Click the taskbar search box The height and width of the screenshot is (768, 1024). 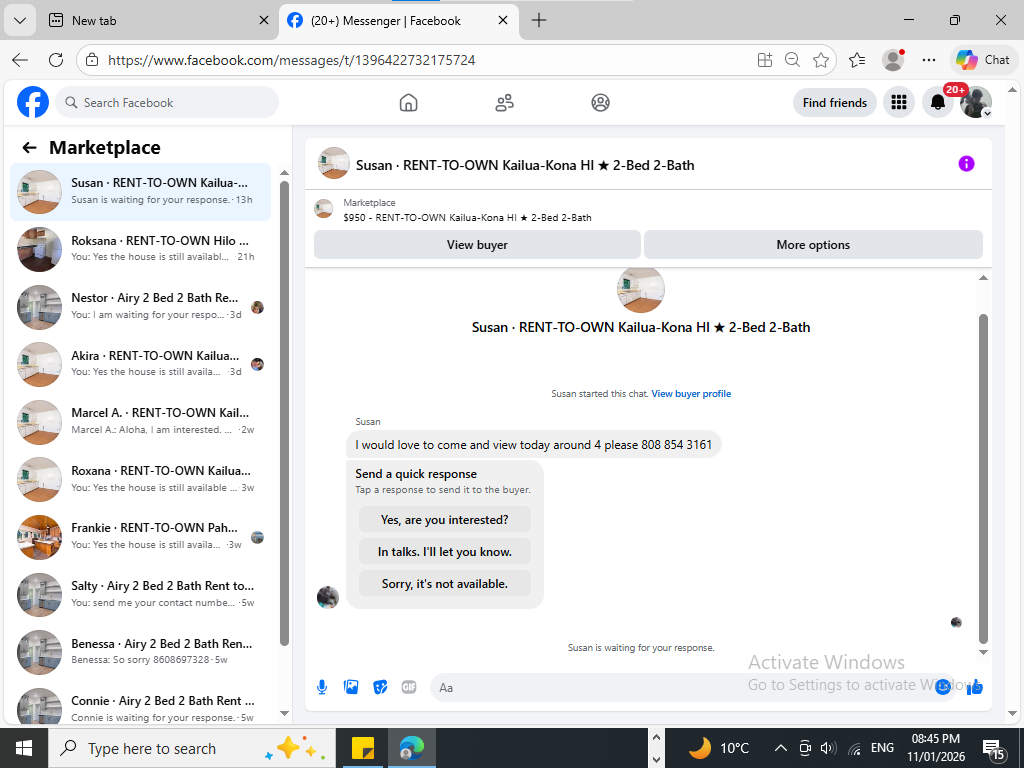(192, 748)
